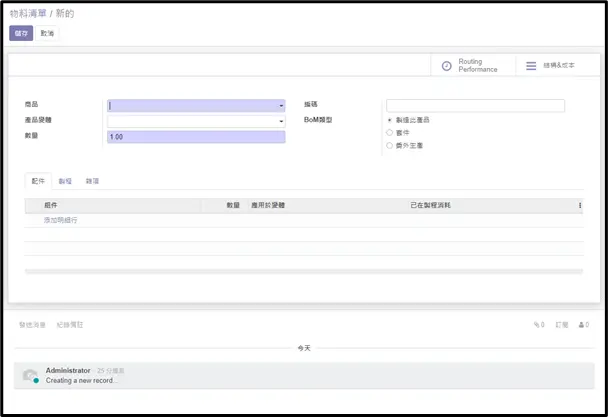The width and height of the screenshot is (608, 417).
Task: Click the purple Save button
Action: [21, 33]
